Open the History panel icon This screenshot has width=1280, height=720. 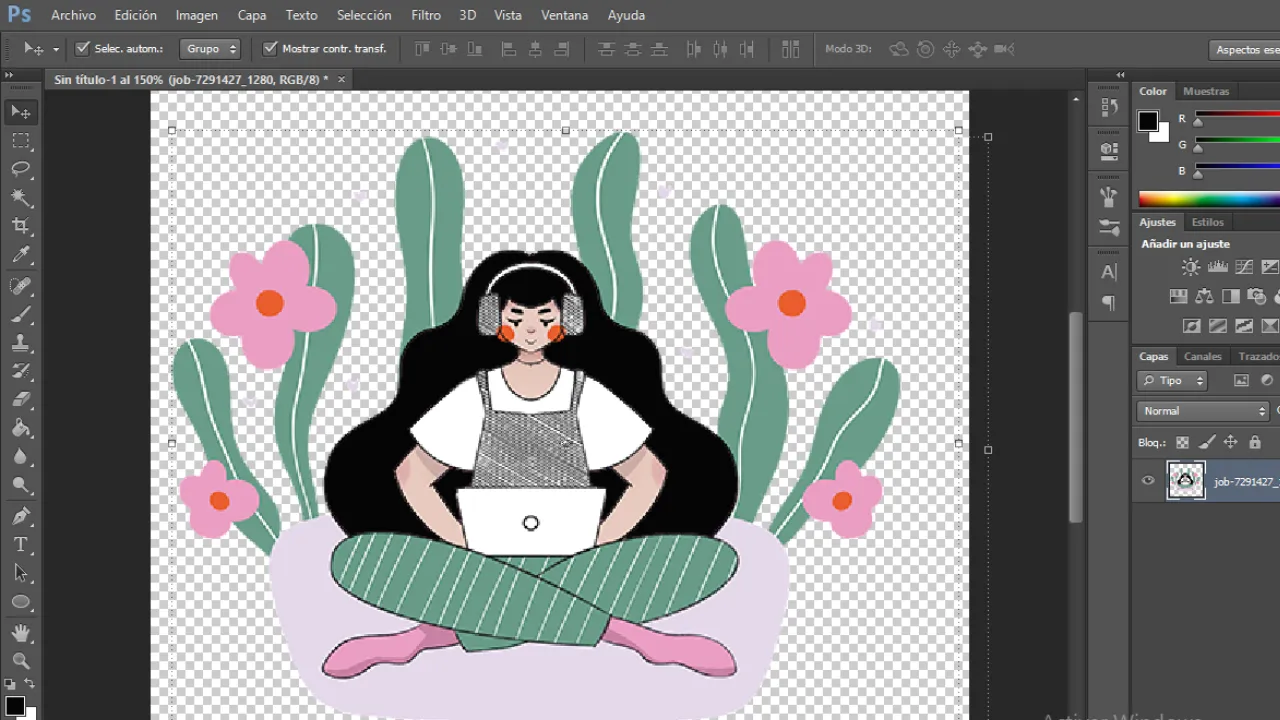point(1109,107)
